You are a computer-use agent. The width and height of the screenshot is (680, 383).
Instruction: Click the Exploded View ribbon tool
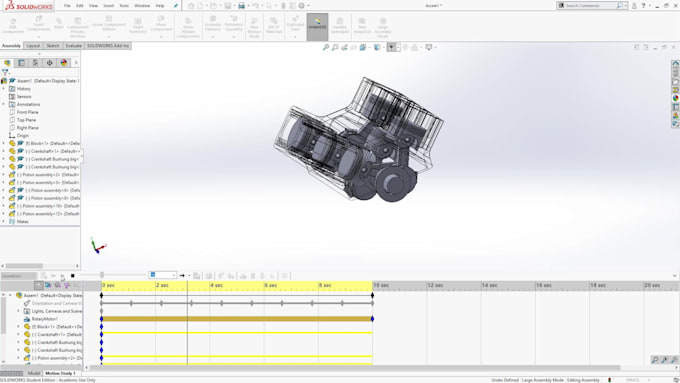click(295, 25)
